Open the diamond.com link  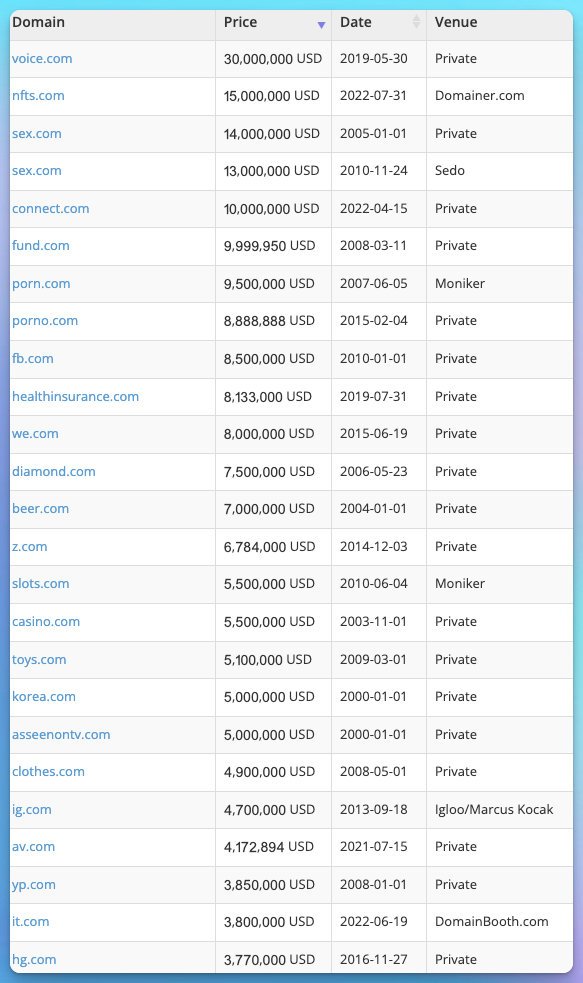[54, 471]
